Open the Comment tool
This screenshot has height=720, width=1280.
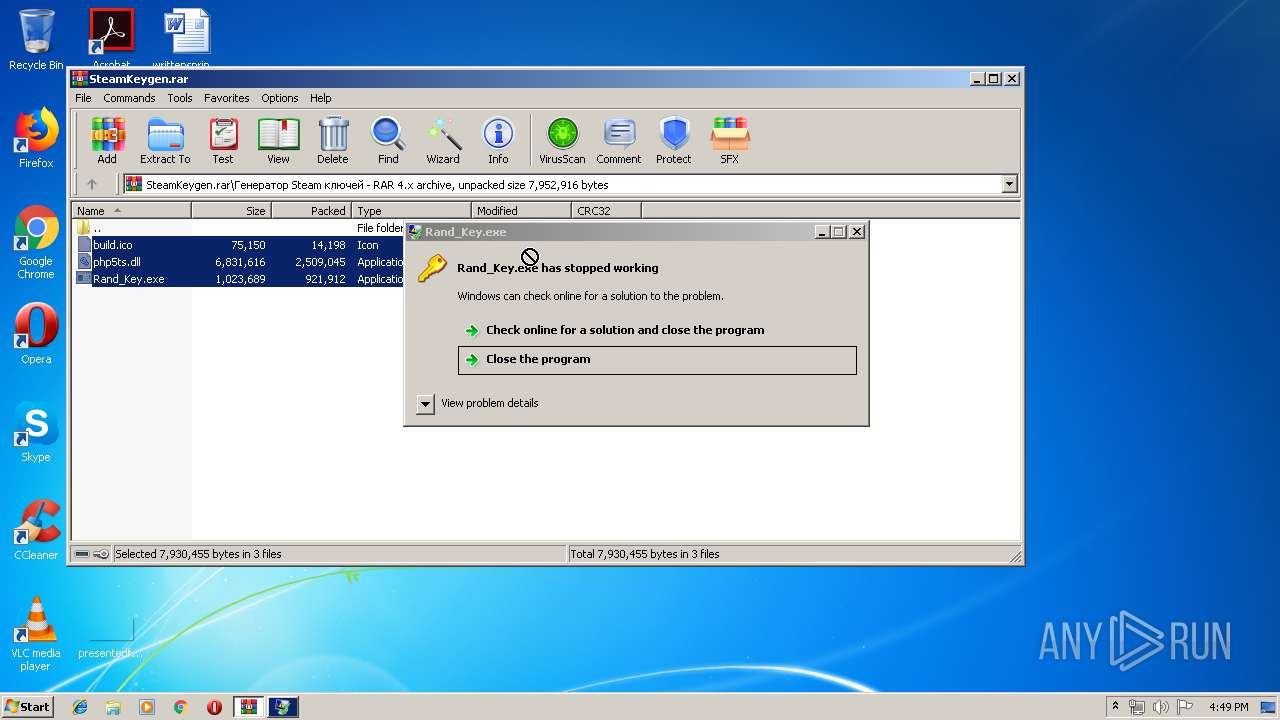pyautogui.click(x=619, y=141)
